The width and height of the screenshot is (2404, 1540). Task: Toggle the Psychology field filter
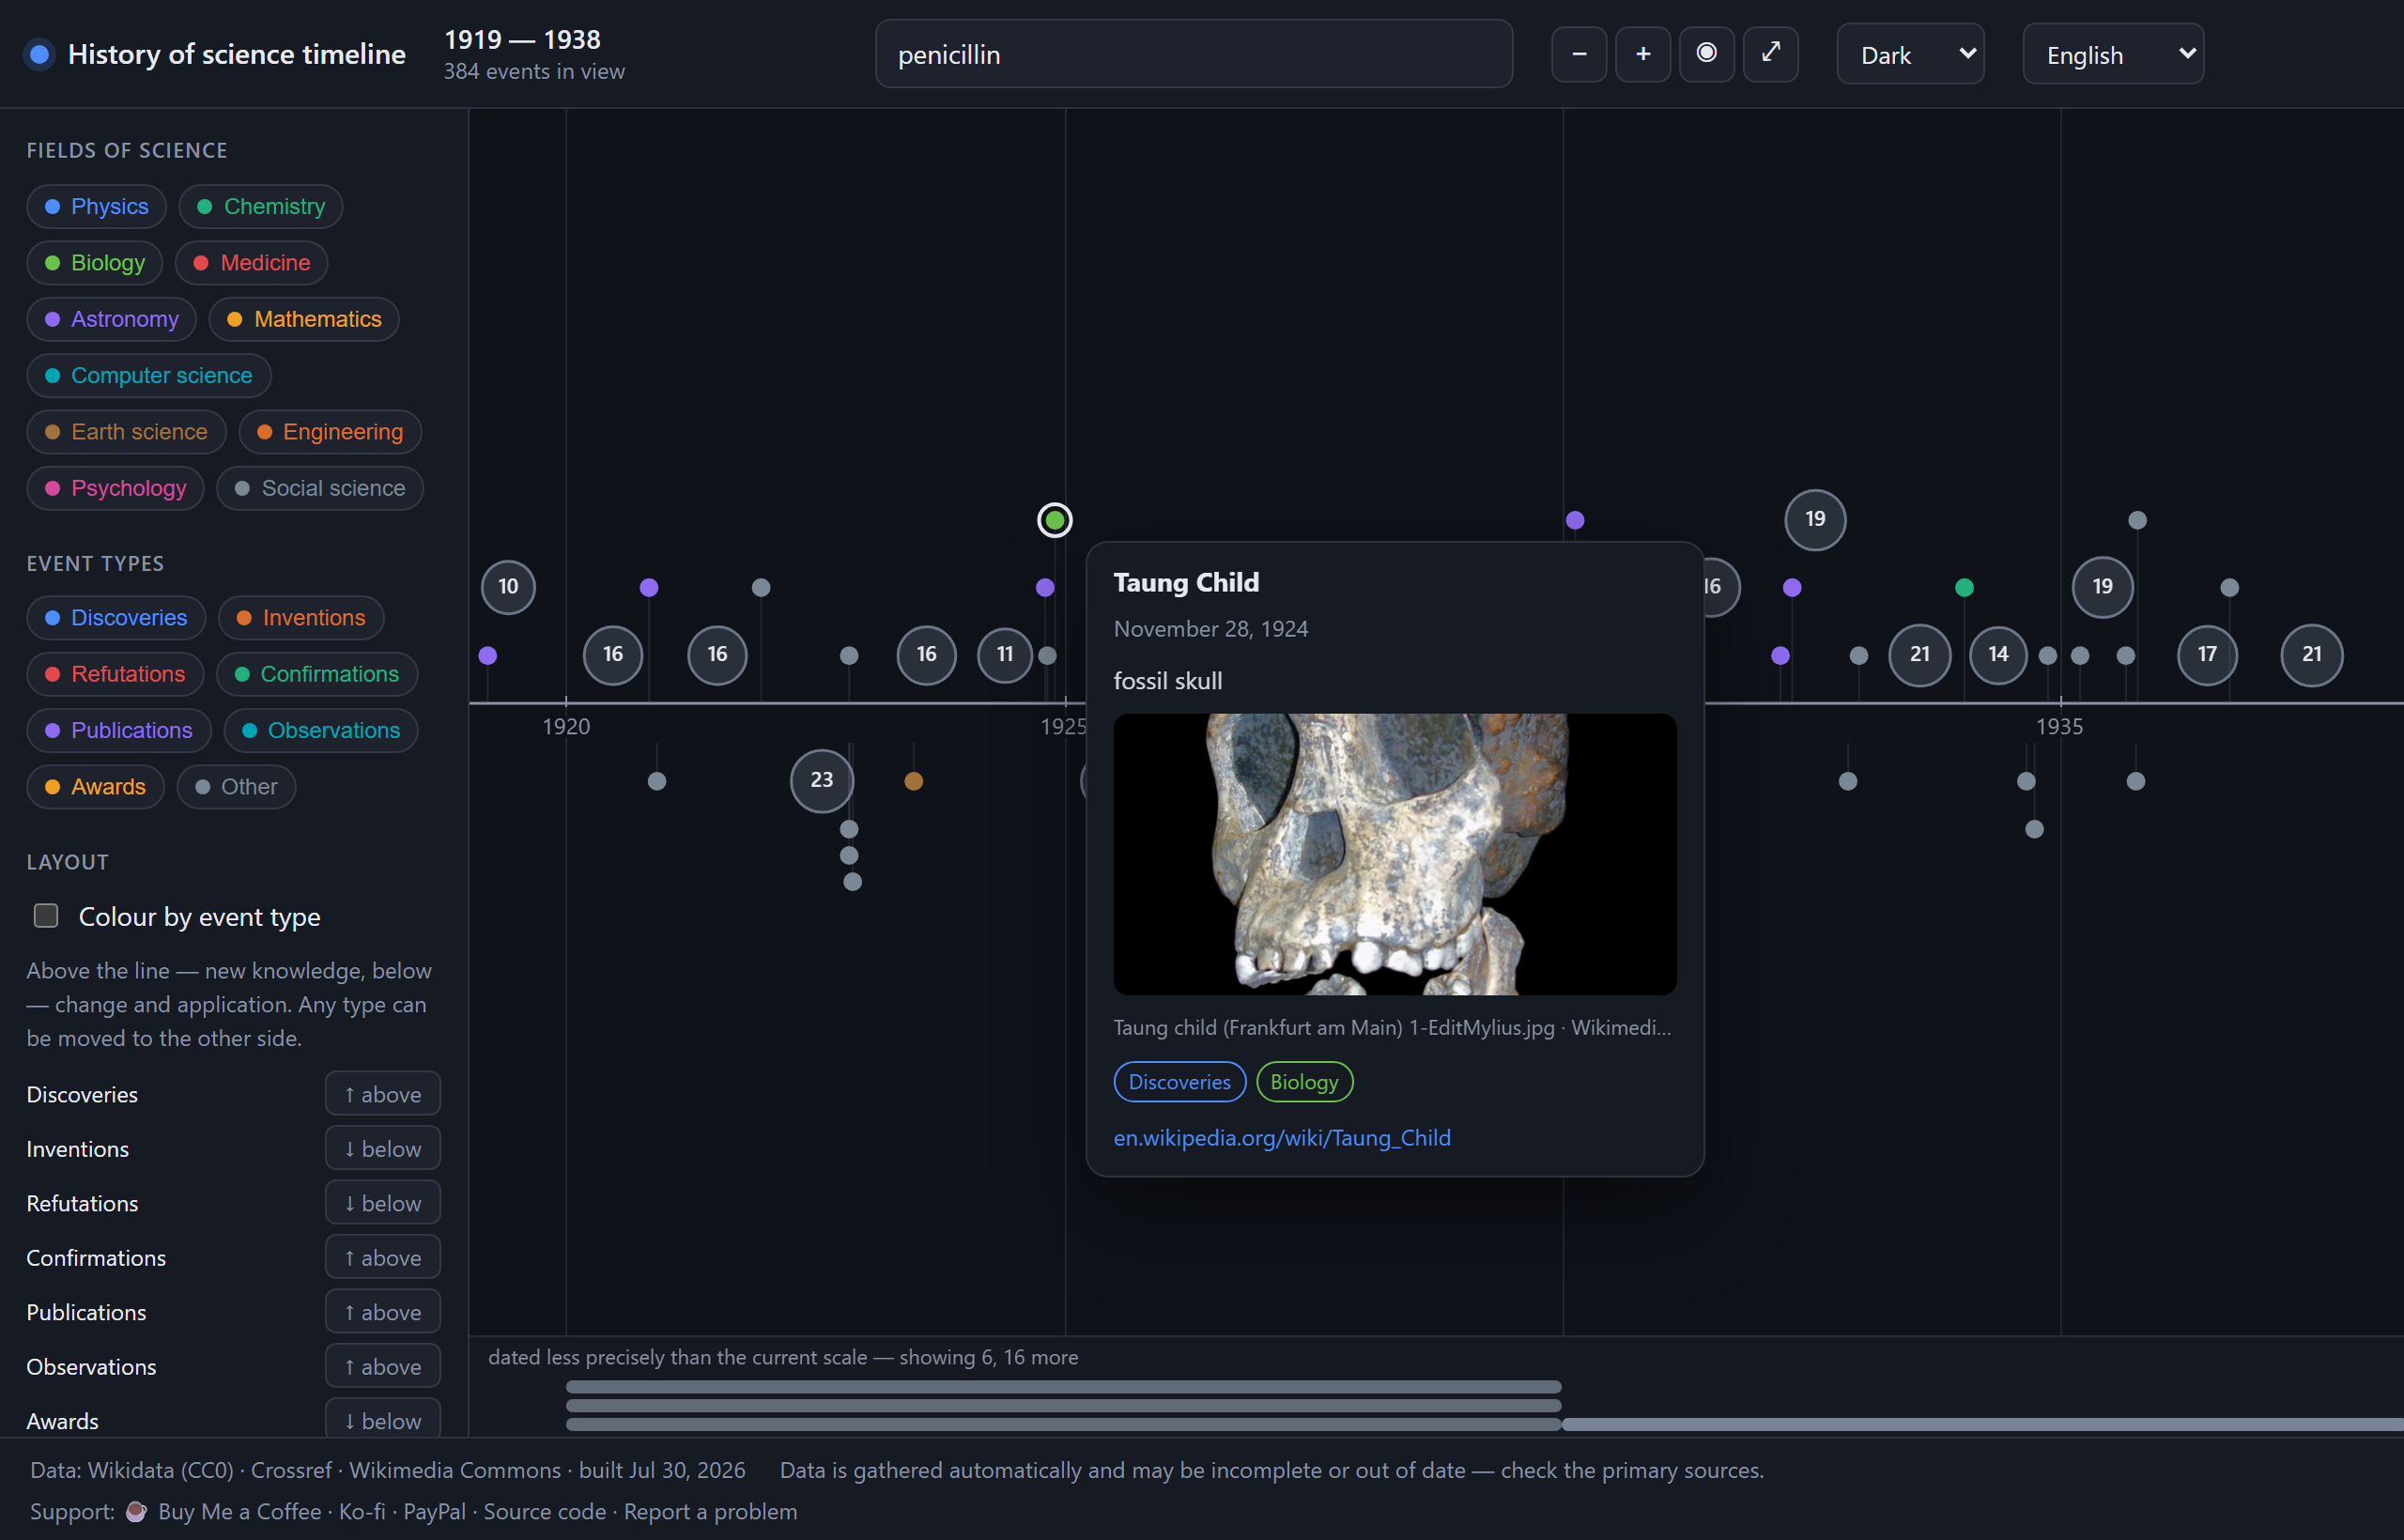(x=116, y=489)
